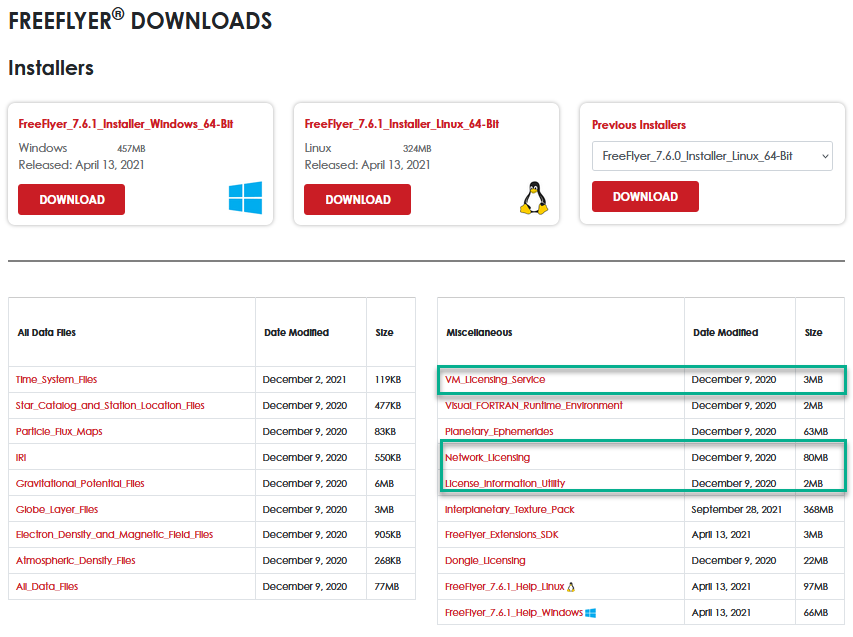Click the Windows icon beside FreeFlyer_7.6.1_Help_Windows
The image size is (853, 637).
coord(591,613)
